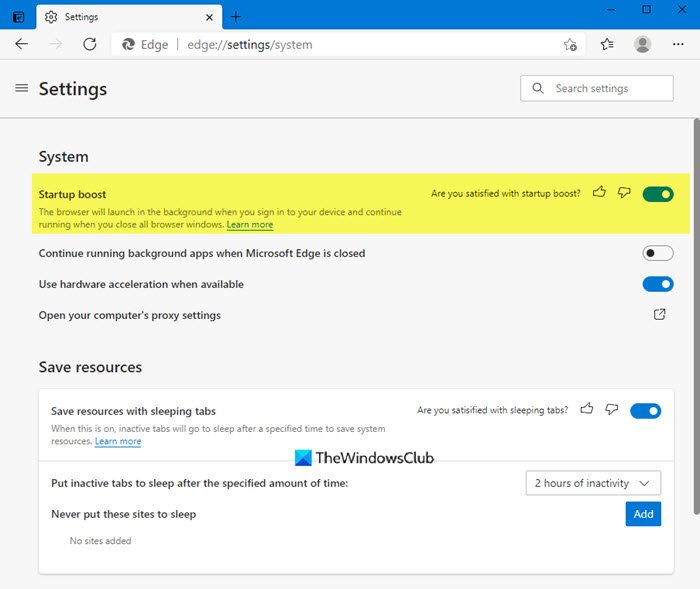Image resolution: width=700 pixels, height=589 pixels.
Task: Open the 2 hours of inactivity dropdown
Action: click(x=593, y=483)
